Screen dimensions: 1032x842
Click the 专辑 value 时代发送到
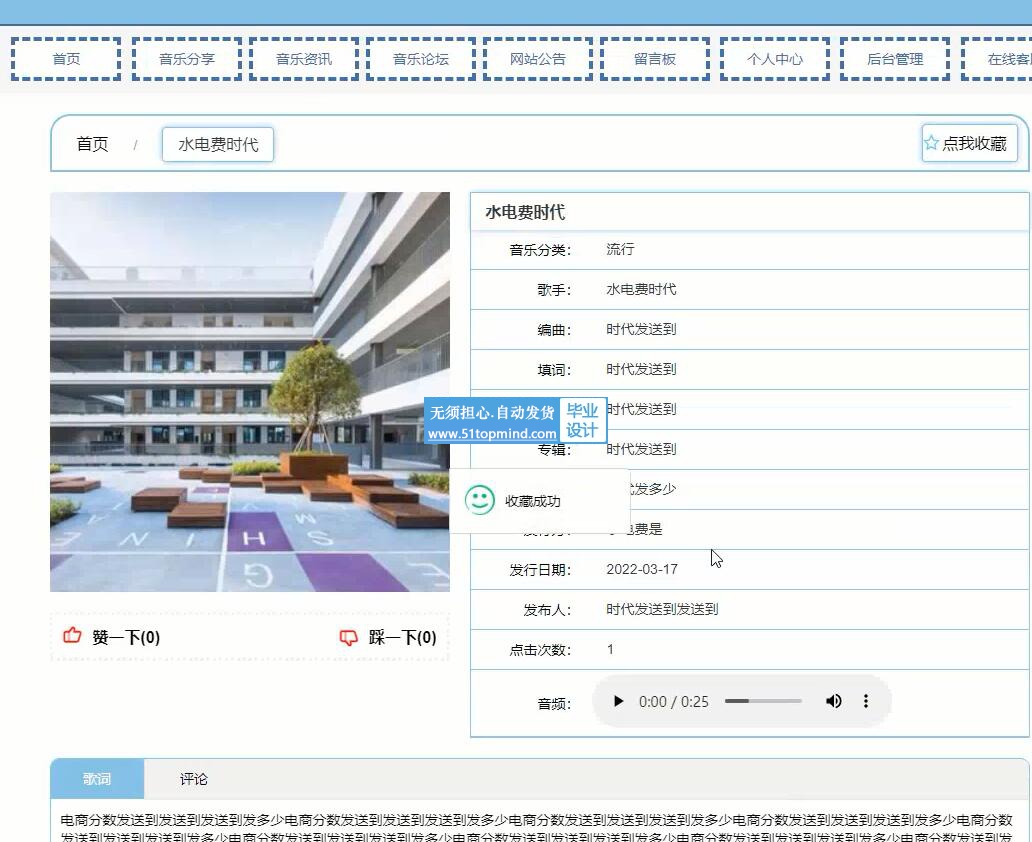pos(641,449)
